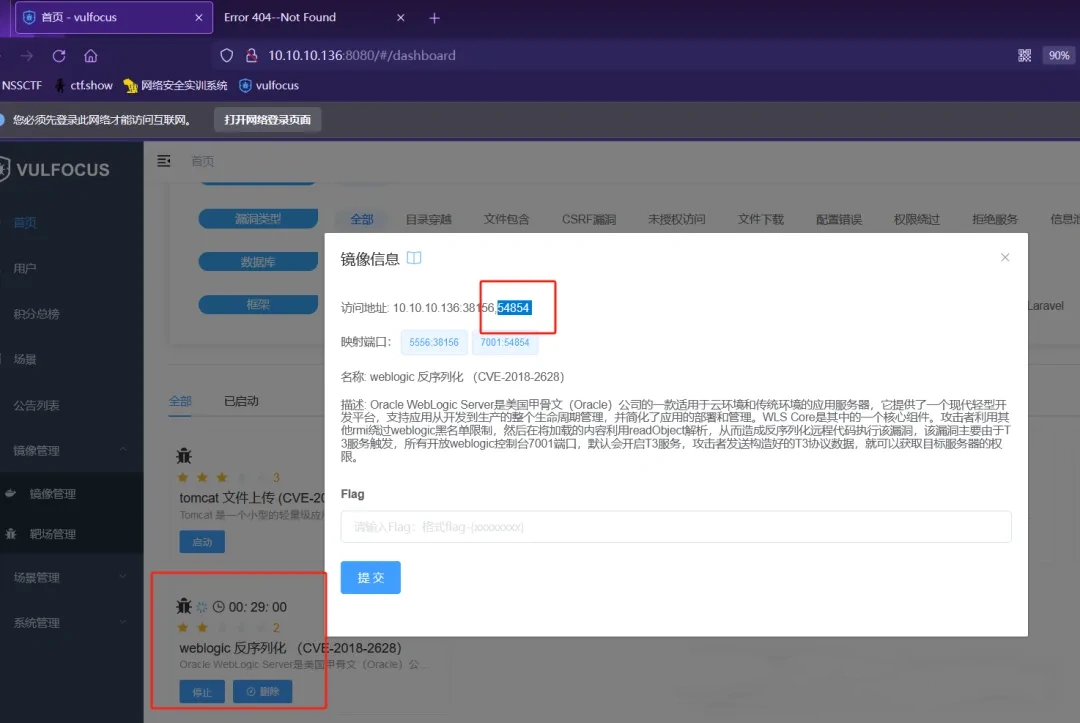Image resolution: width=1080 pixels, height=723 pixels.
Task: Collapse the 镜像管理 sidebar group
Action: (72, 450)
